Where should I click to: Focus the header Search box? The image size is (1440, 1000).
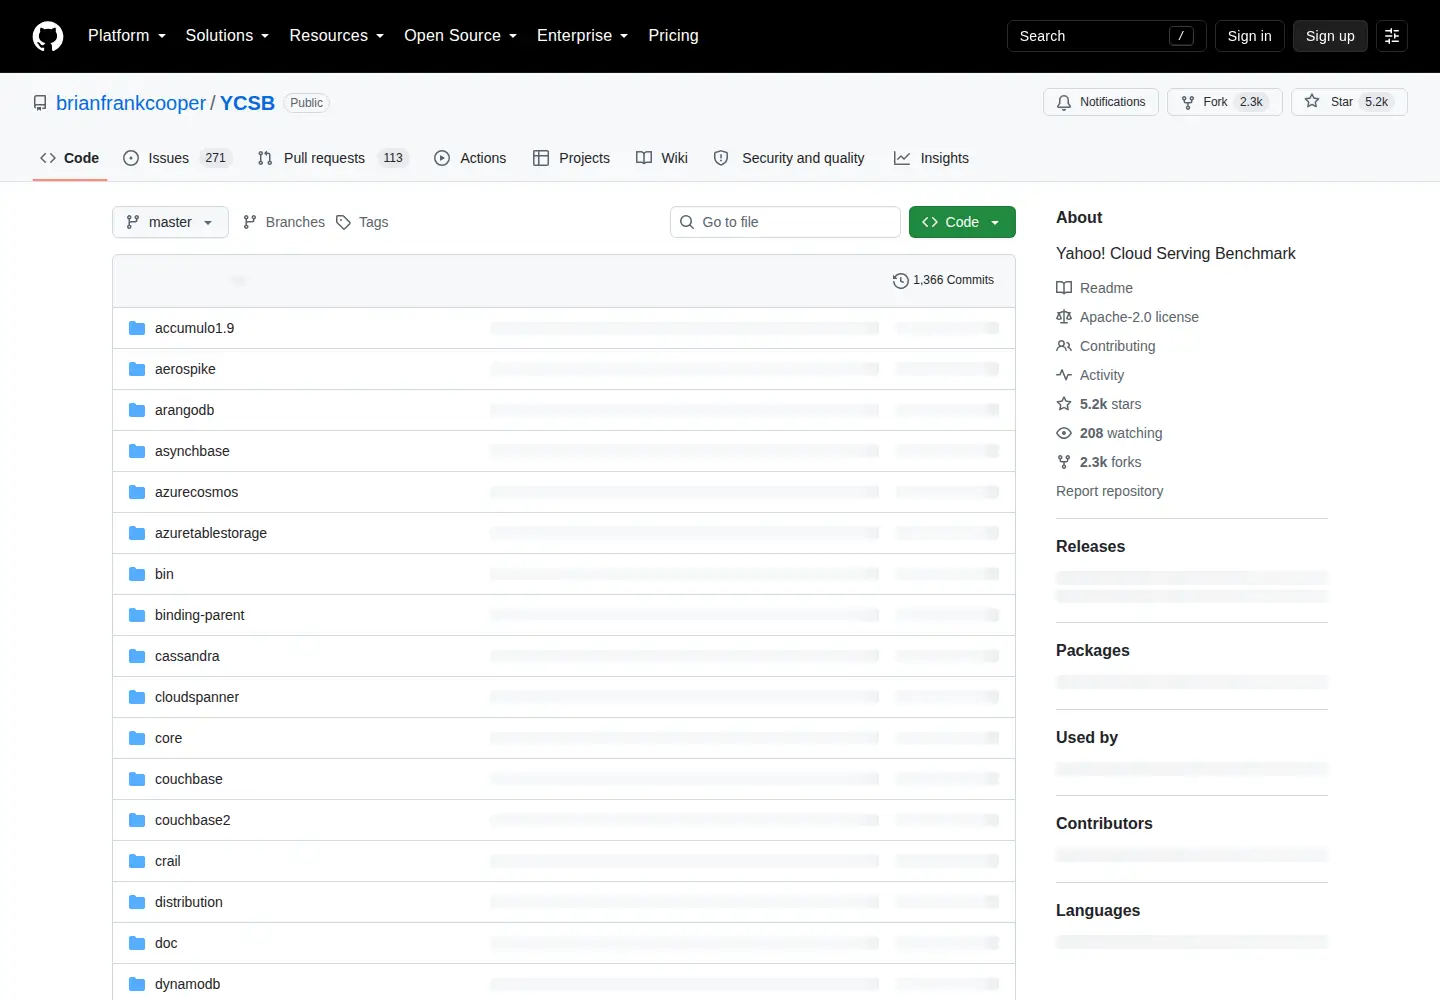pos(1107,36)
